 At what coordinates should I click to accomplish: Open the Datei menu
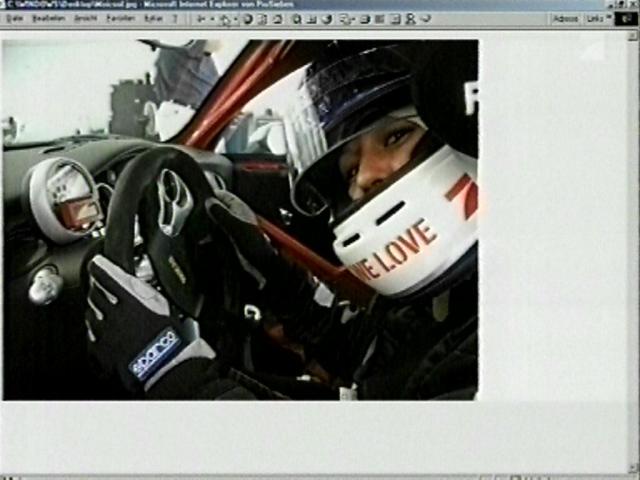[14, 18]
